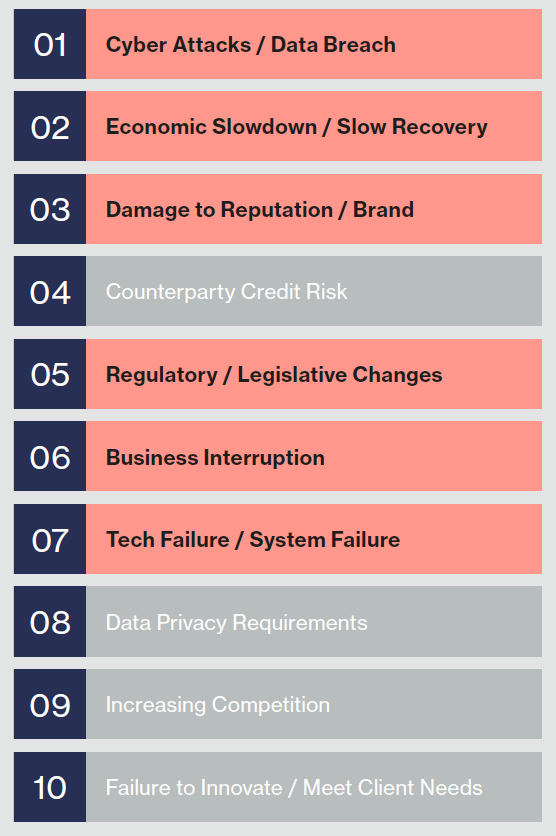Select the Business Interruption row

coord(314,456)
